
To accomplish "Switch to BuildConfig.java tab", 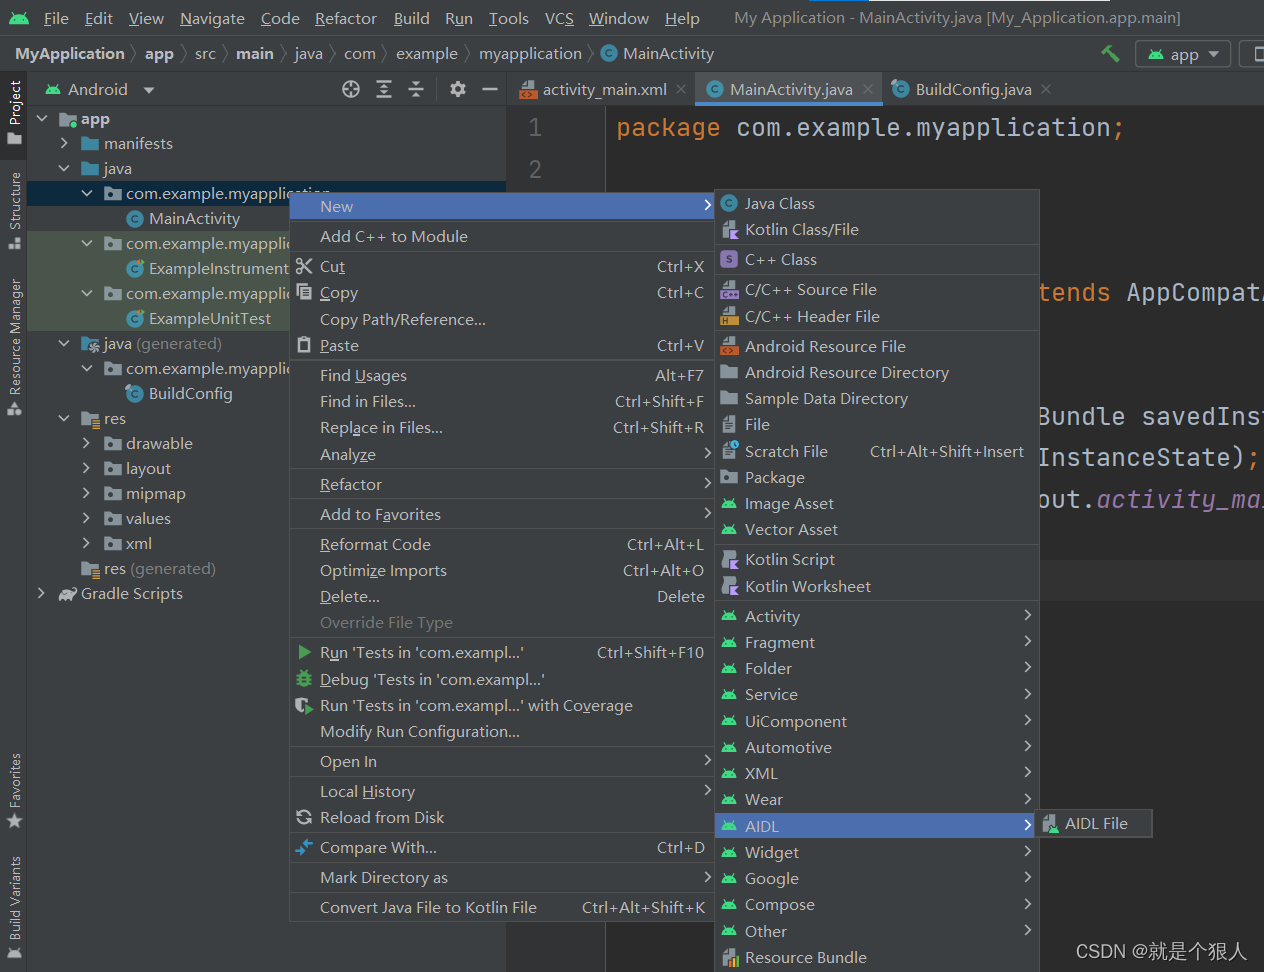I will pyautogui.click(x=973, y=89).
